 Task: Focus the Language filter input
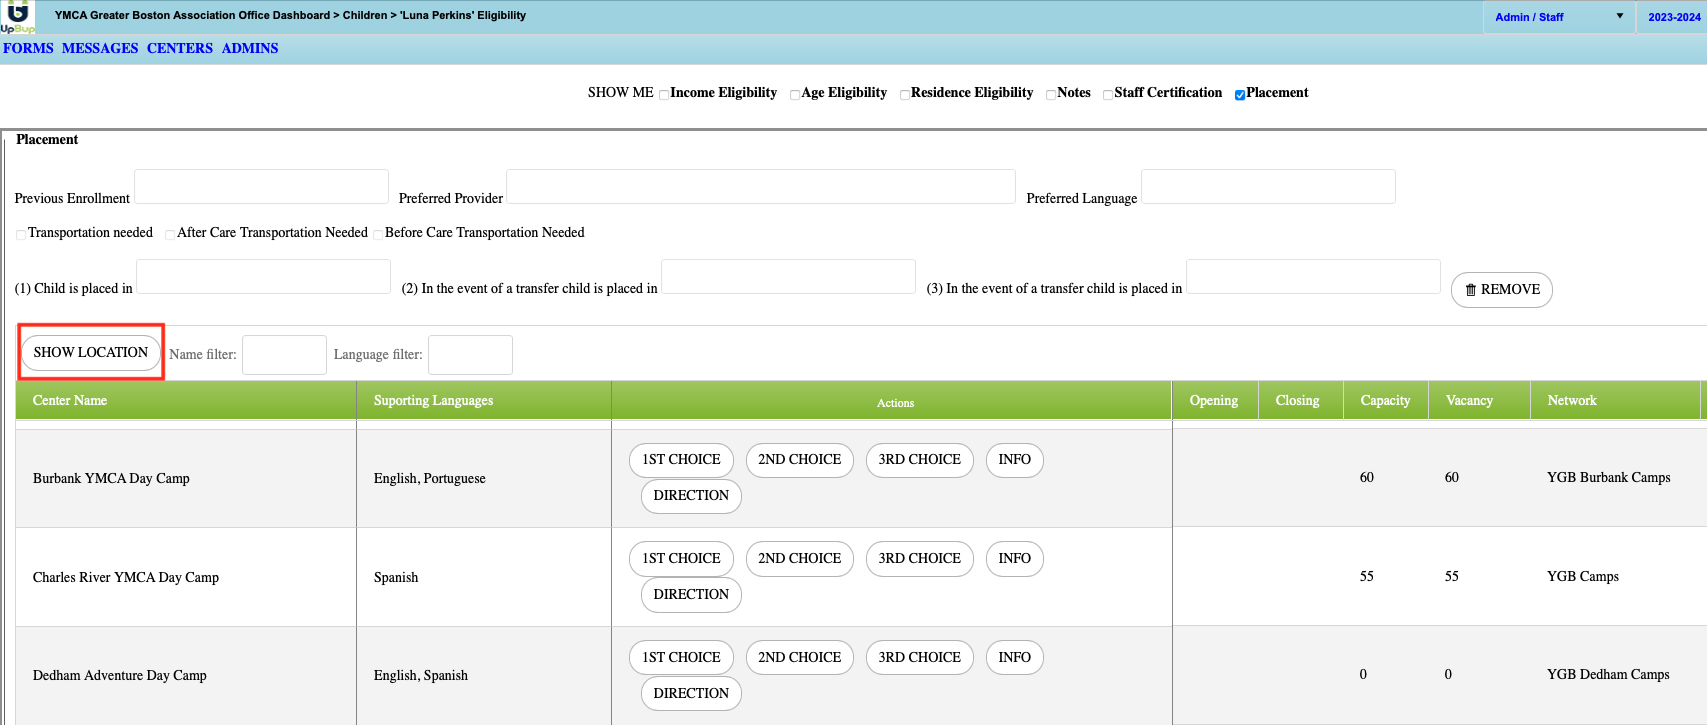[470, 355]
